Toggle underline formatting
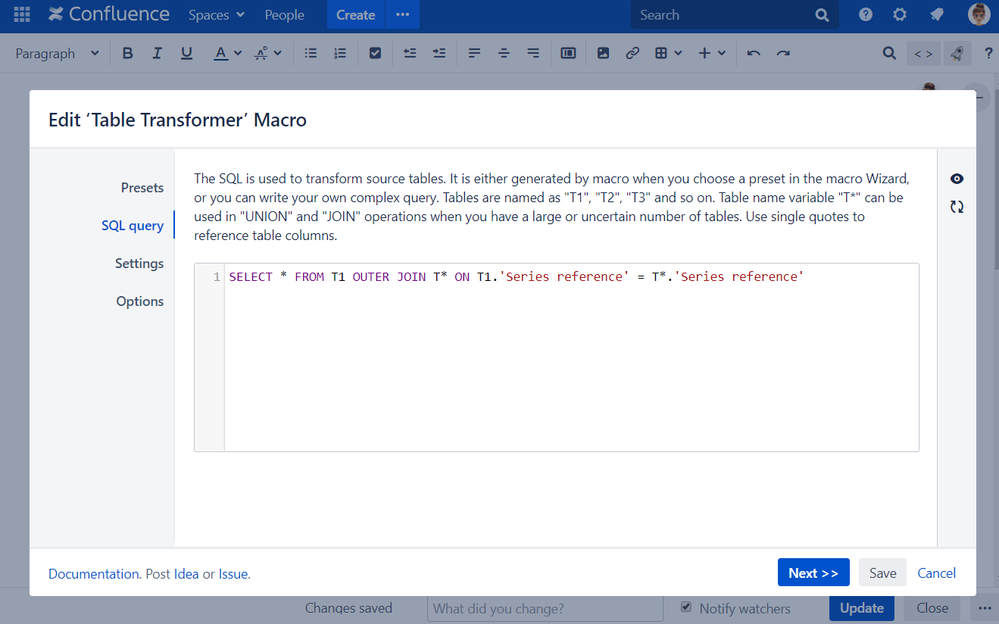The image size is (999, 624). point(186,54)
